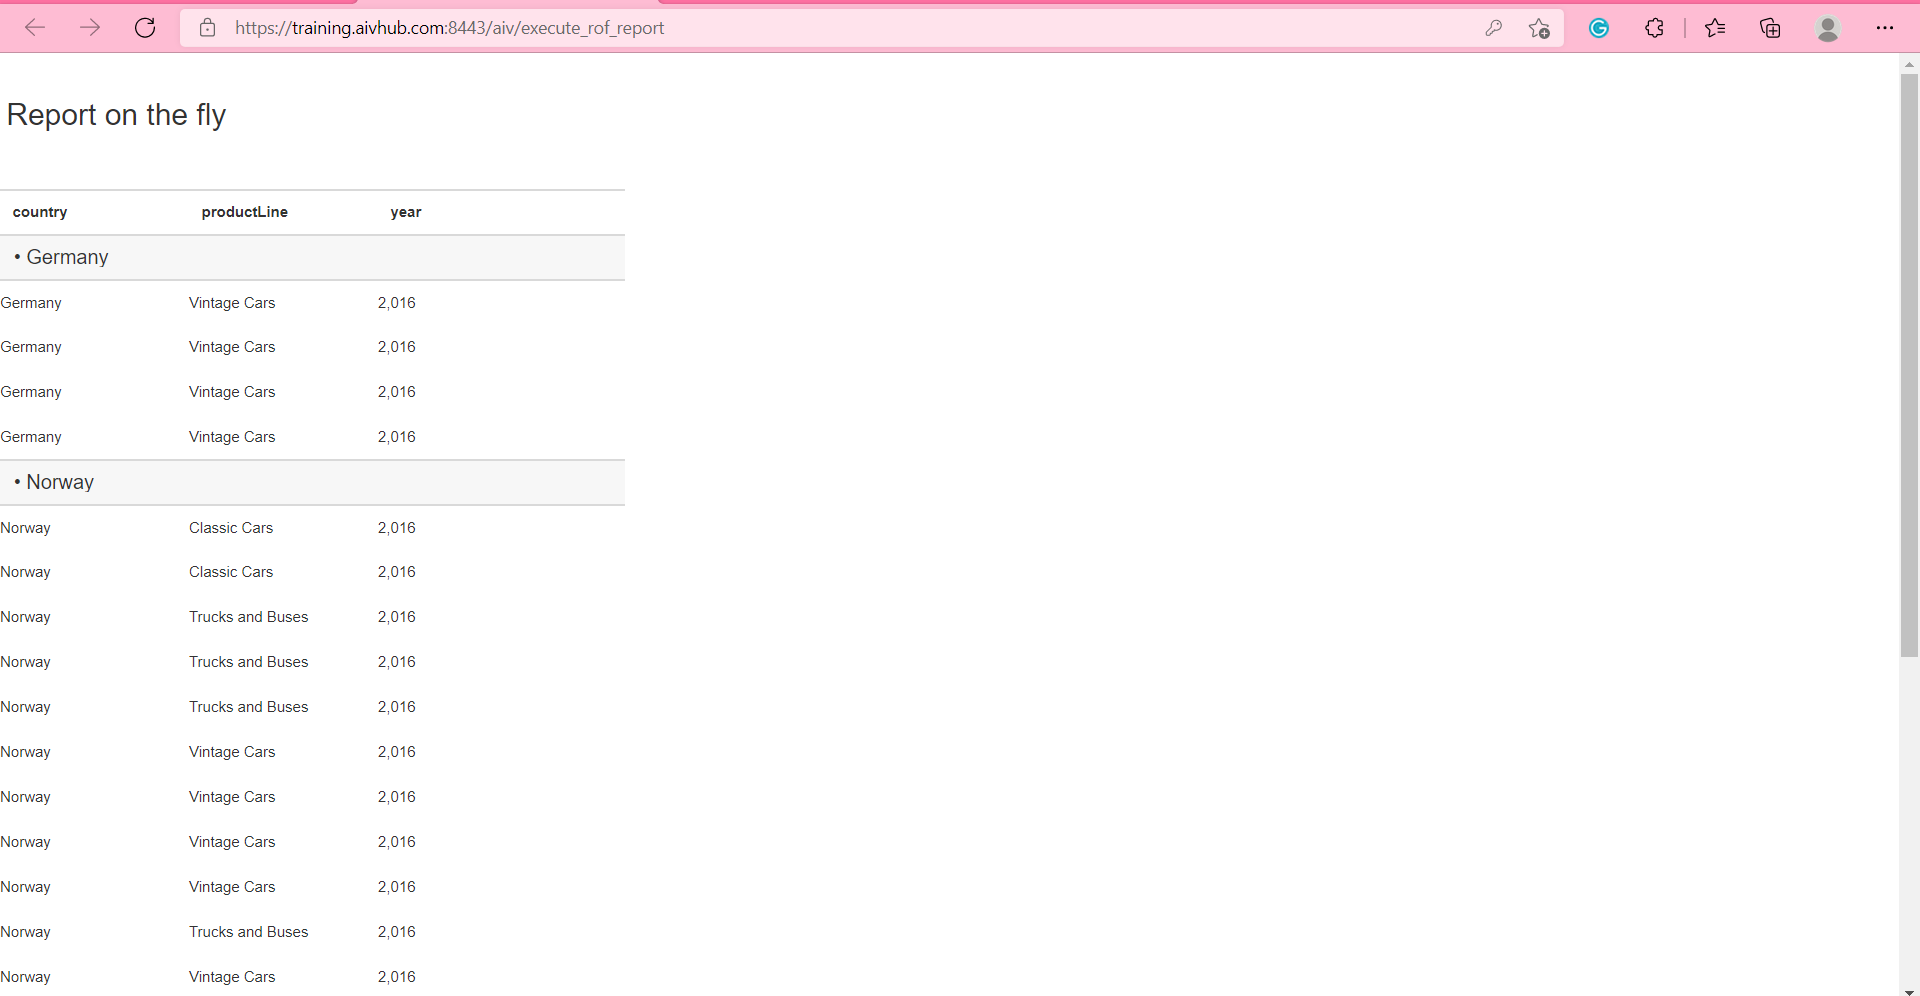This screenshot has height=996, width=1920.
Task: Select first Norway 'Trucks and Buses' cell
Action: pos(249,617)
